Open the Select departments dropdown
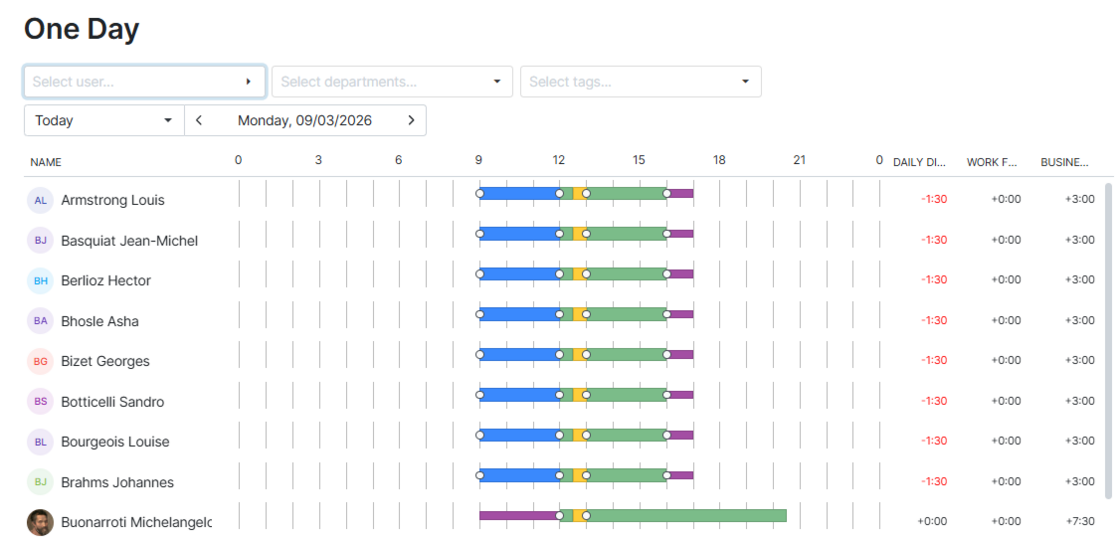The height and width of the screenshot is (538, 1120). click(392, 81)
